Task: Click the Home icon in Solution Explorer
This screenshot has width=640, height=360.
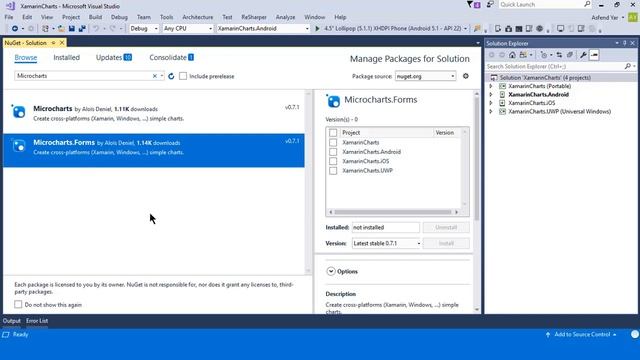Action: click(x=512, y=55)
